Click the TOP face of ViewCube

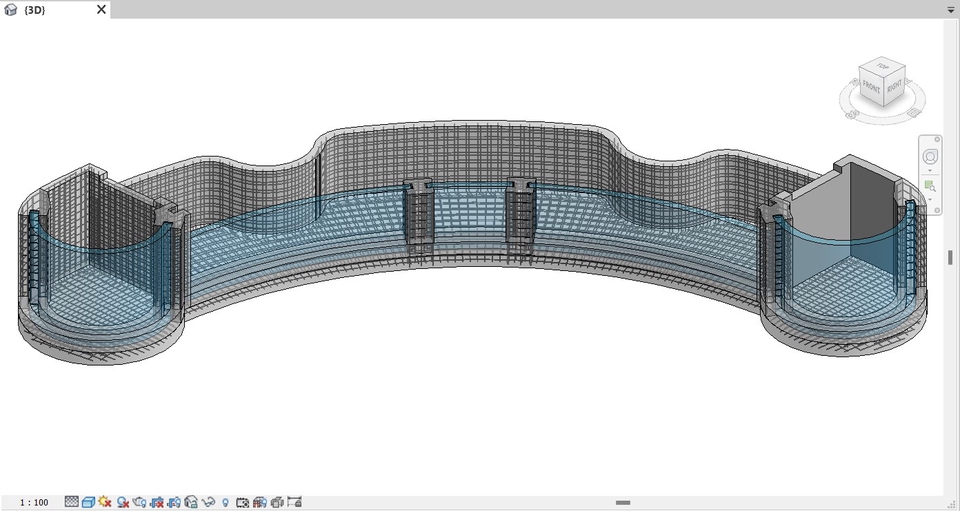click(882, 66)
